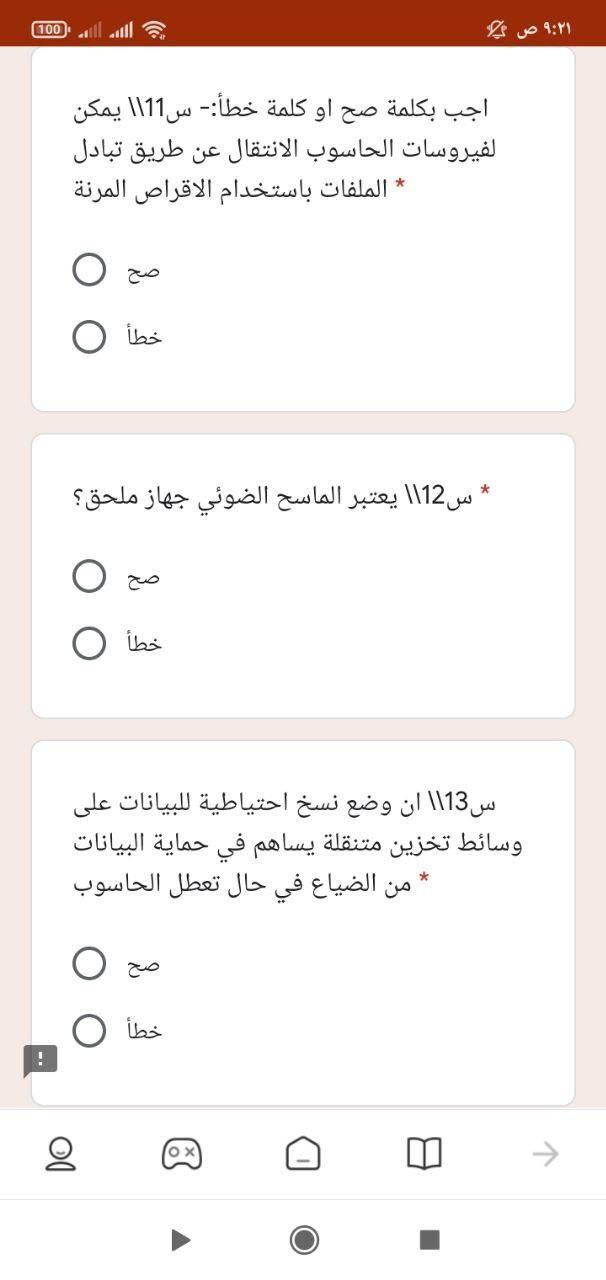
Task: Select صح for question 12 about the scanner
Action: 89,576
